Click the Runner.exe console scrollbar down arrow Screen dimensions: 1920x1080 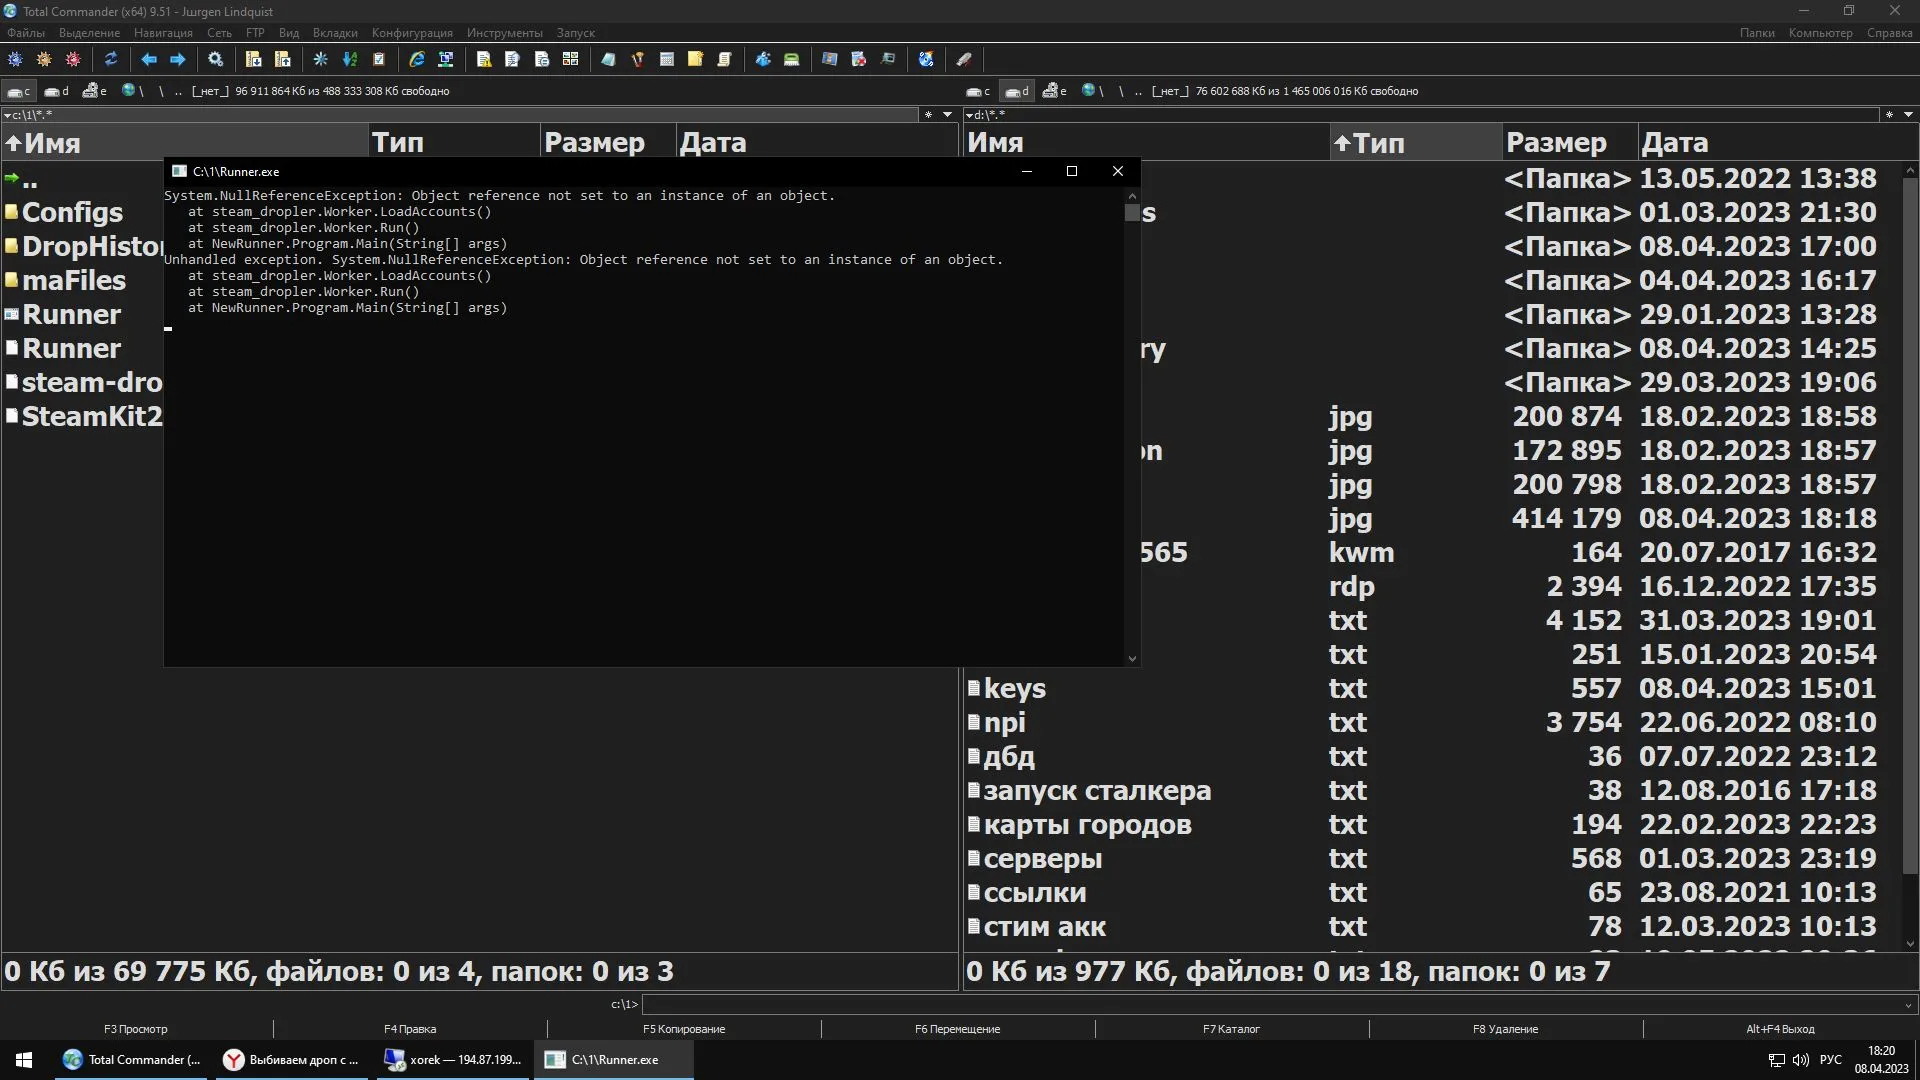[x=1132, y=658]
